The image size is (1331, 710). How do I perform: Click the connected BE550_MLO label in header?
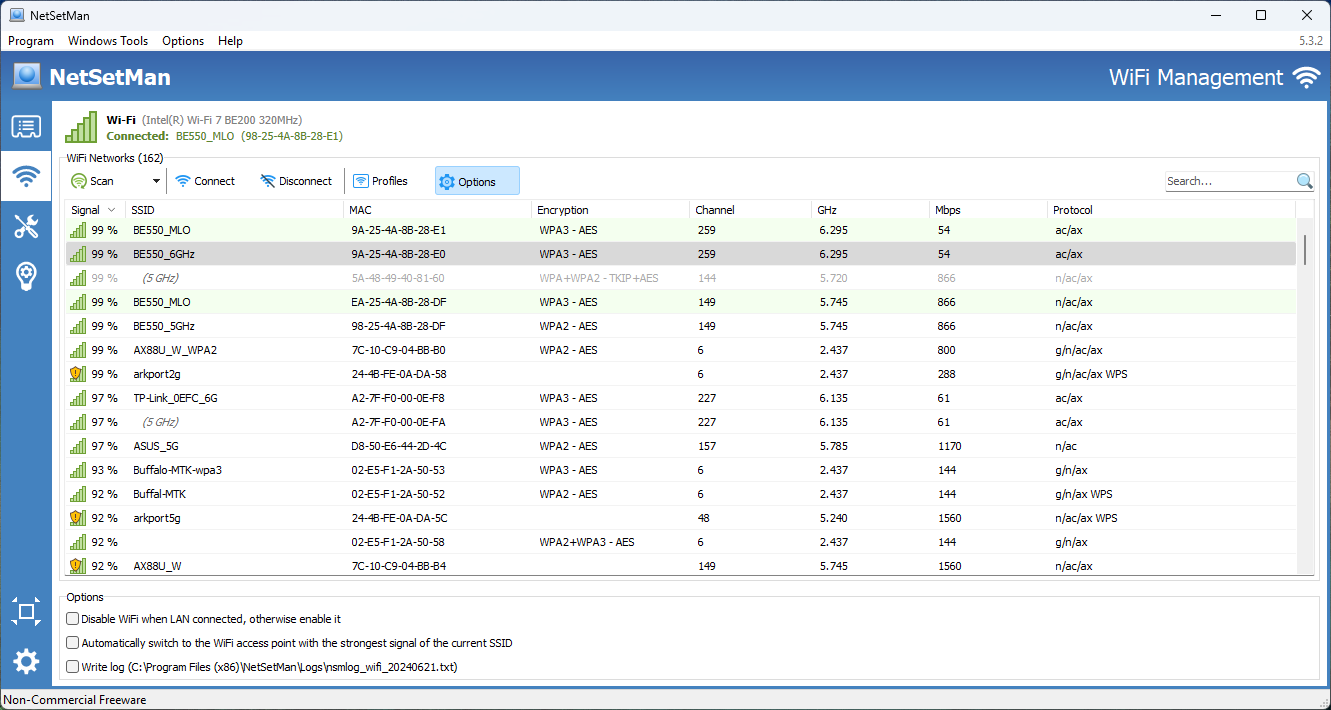click(205, 136)
